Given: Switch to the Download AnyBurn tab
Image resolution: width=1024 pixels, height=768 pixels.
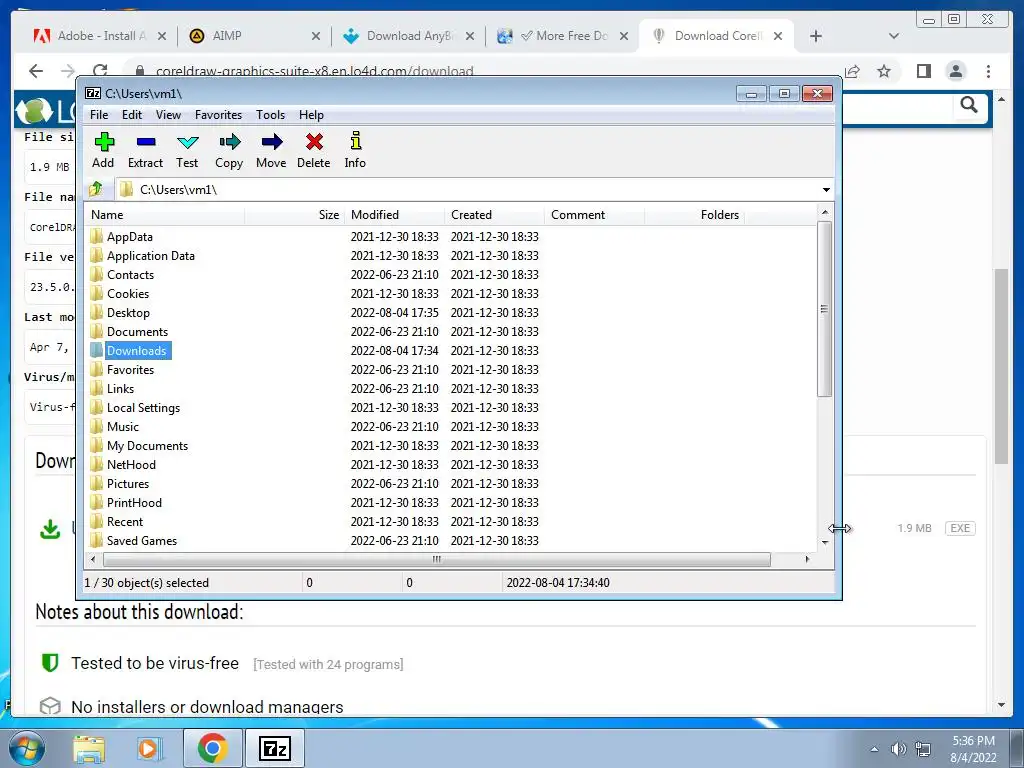Looking at the screenshot, I should click(x=409, y=36).
